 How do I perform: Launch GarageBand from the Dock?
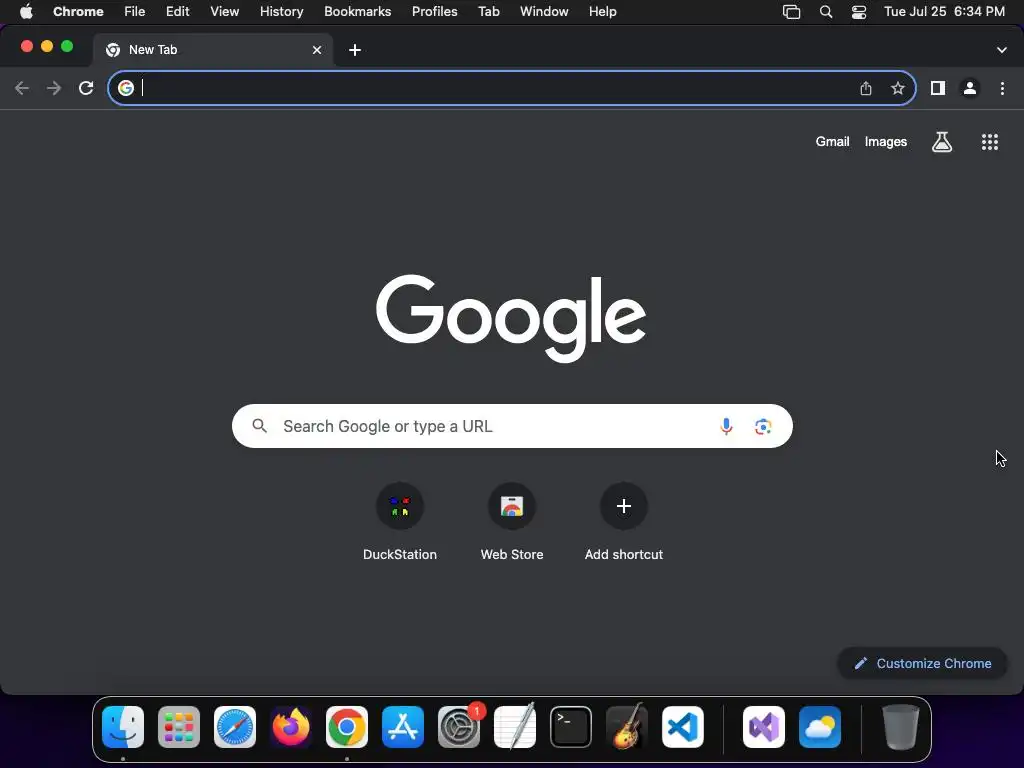point(627,727)
